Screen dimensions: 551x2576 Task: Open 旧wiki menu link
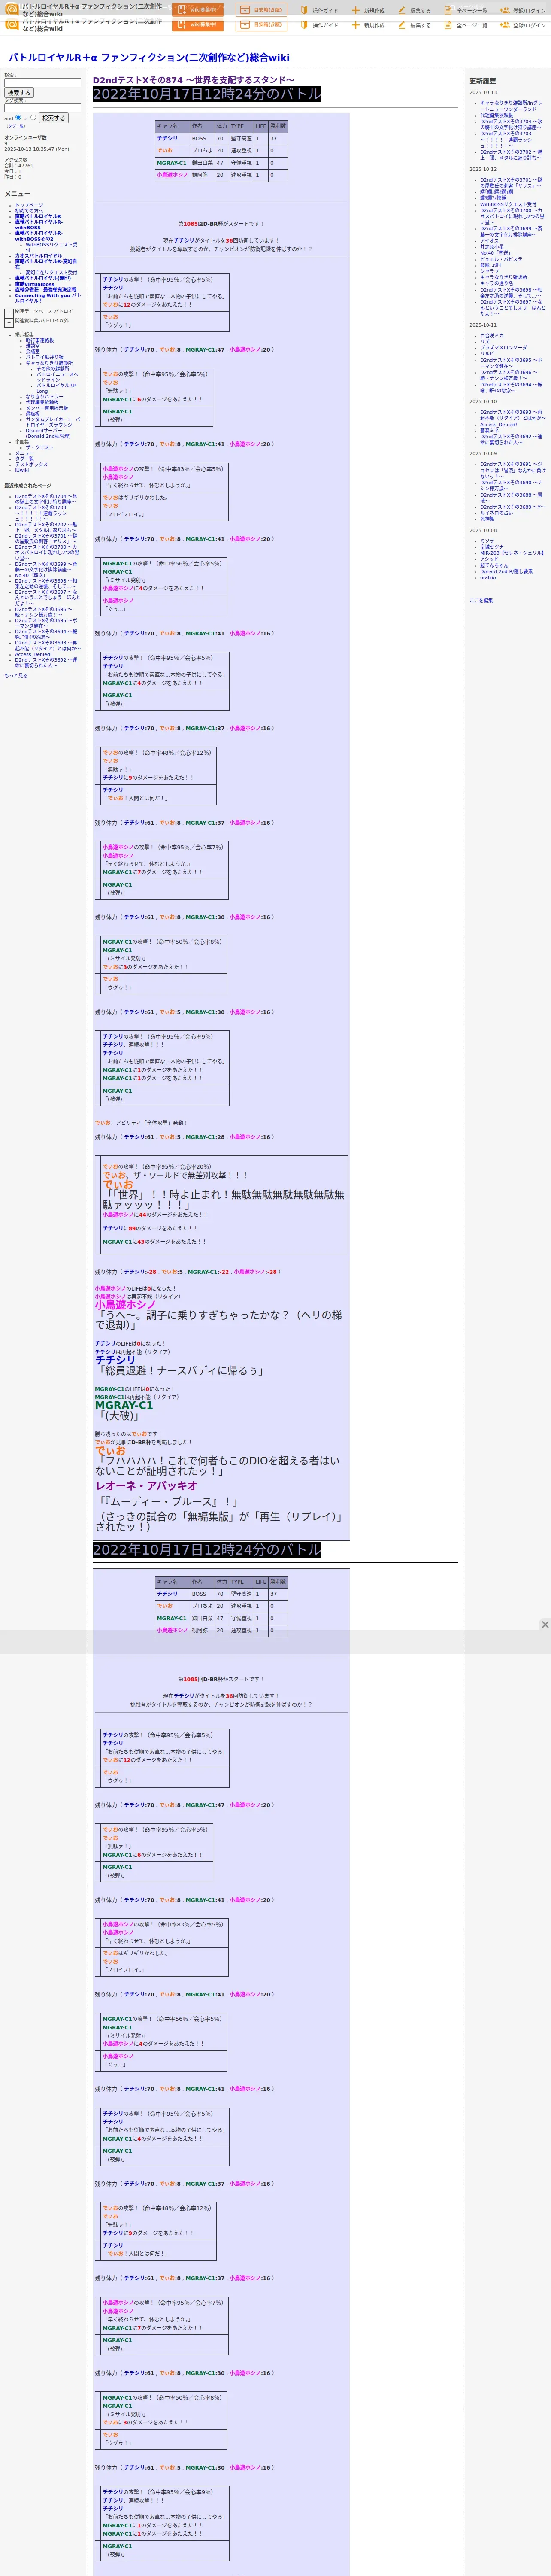click(22, 470)
